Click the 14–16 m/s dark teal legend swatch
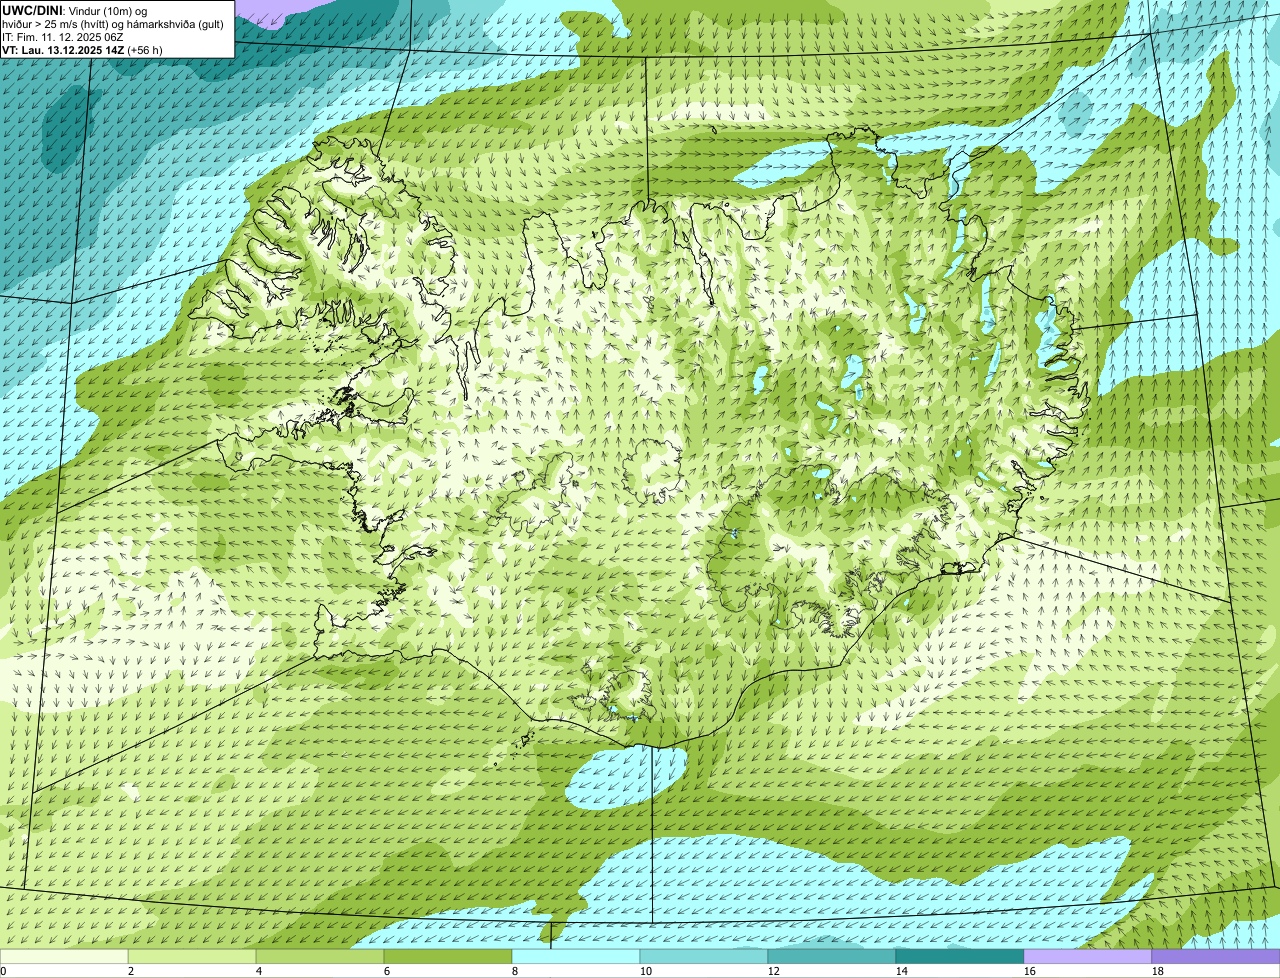 [x=960, y=957]
